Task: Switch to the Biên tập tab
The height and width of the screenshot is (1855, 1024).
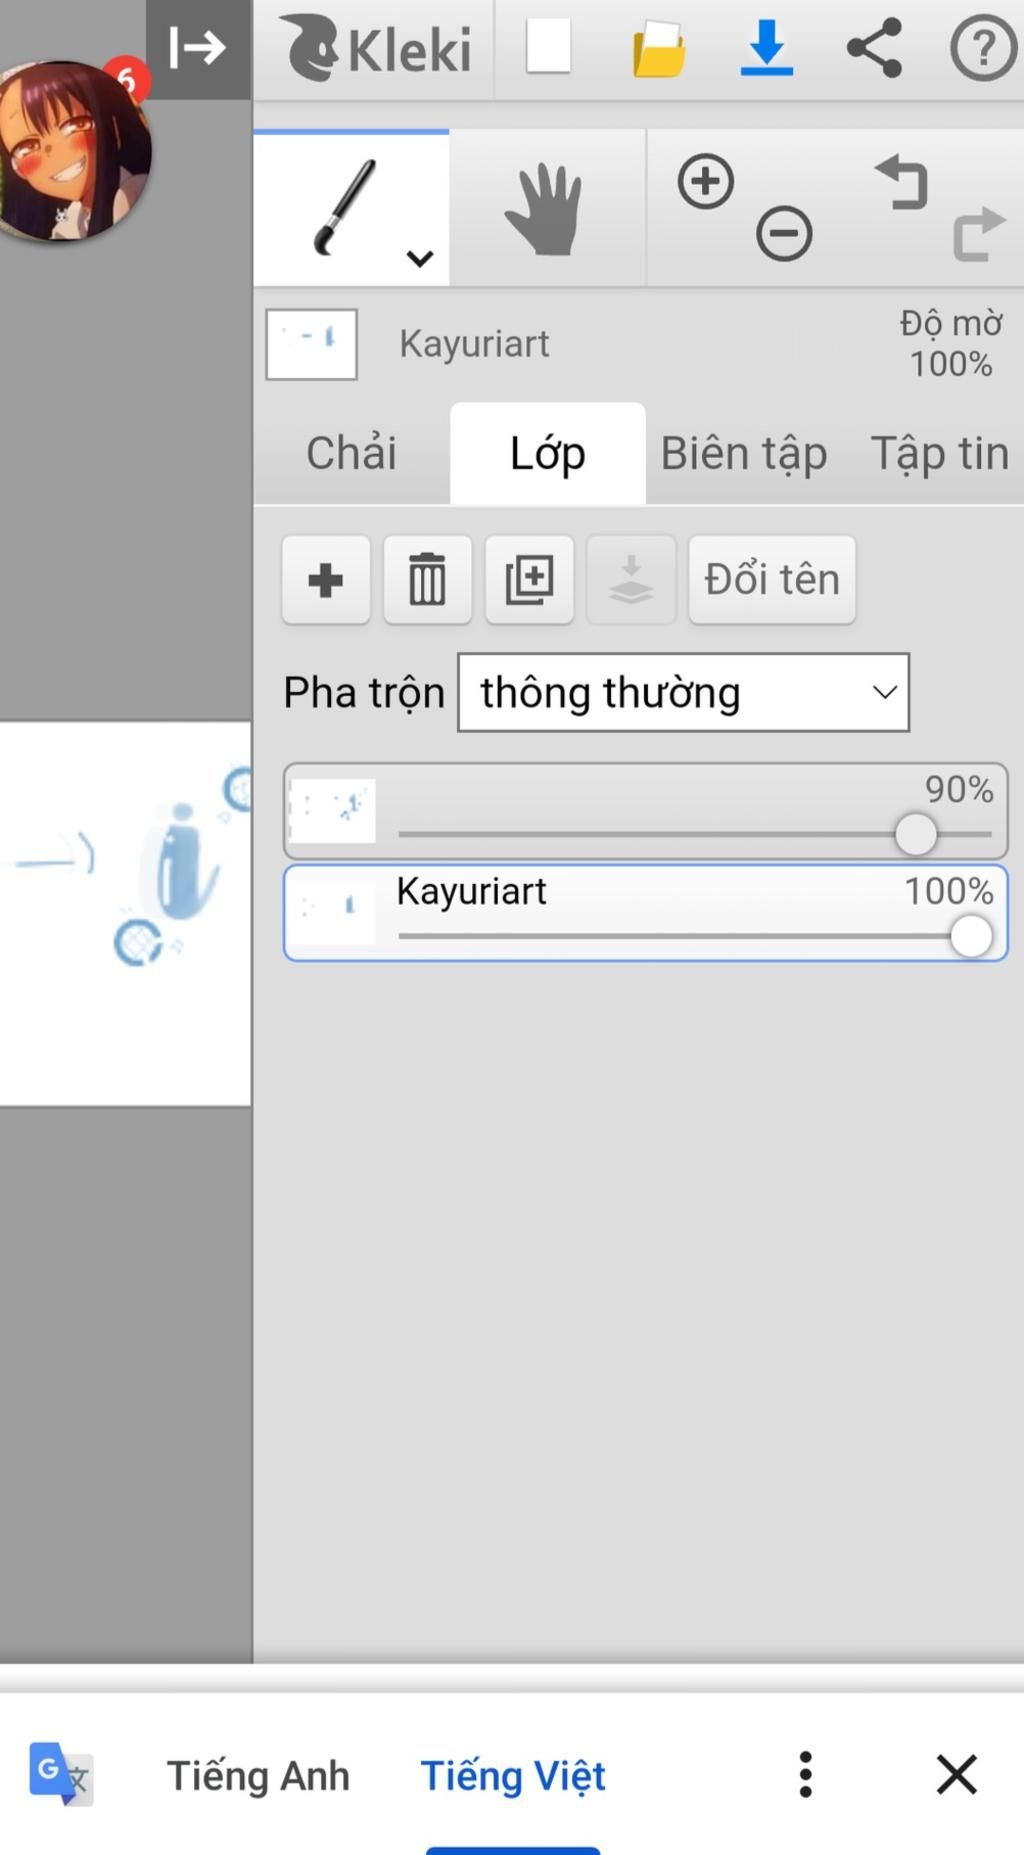Action: [744, 454]
